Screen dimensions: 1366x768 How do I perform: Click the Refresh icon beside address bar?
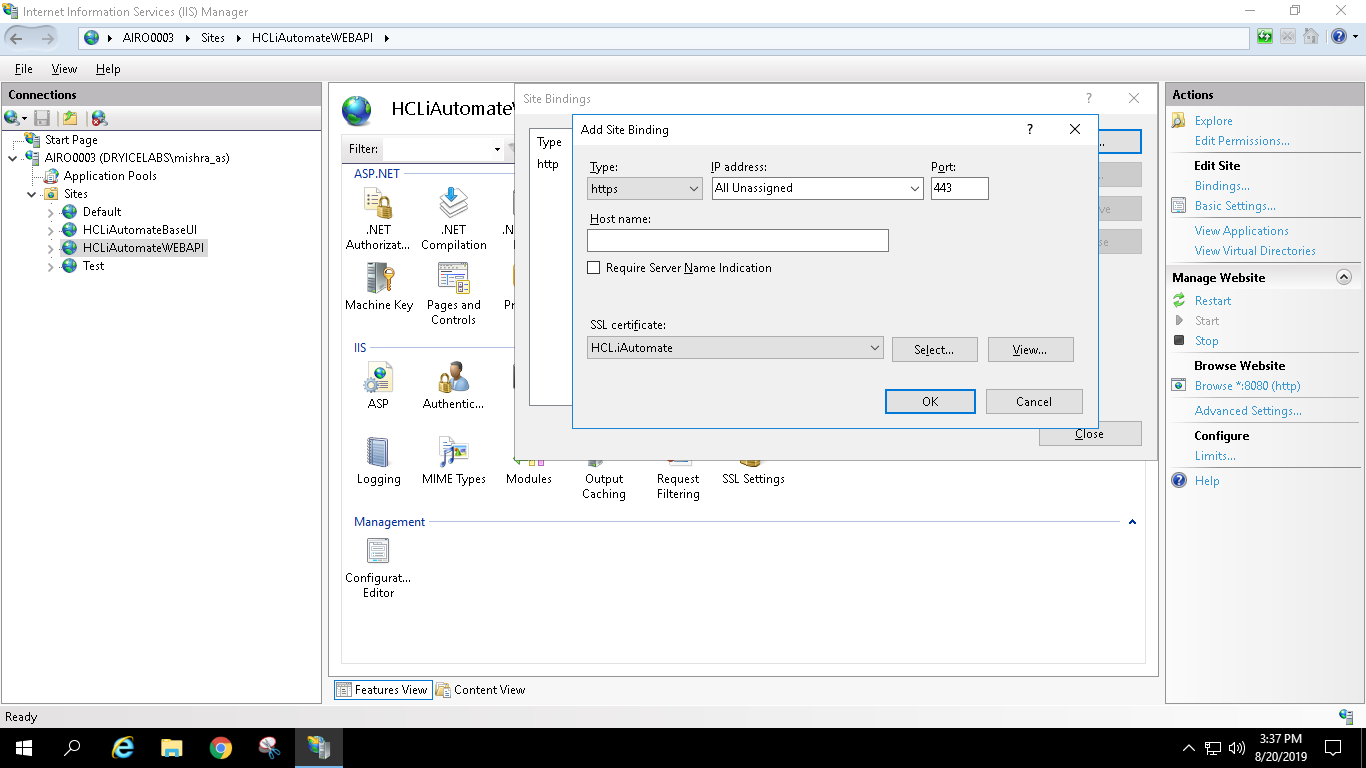tap(1265, 37)
